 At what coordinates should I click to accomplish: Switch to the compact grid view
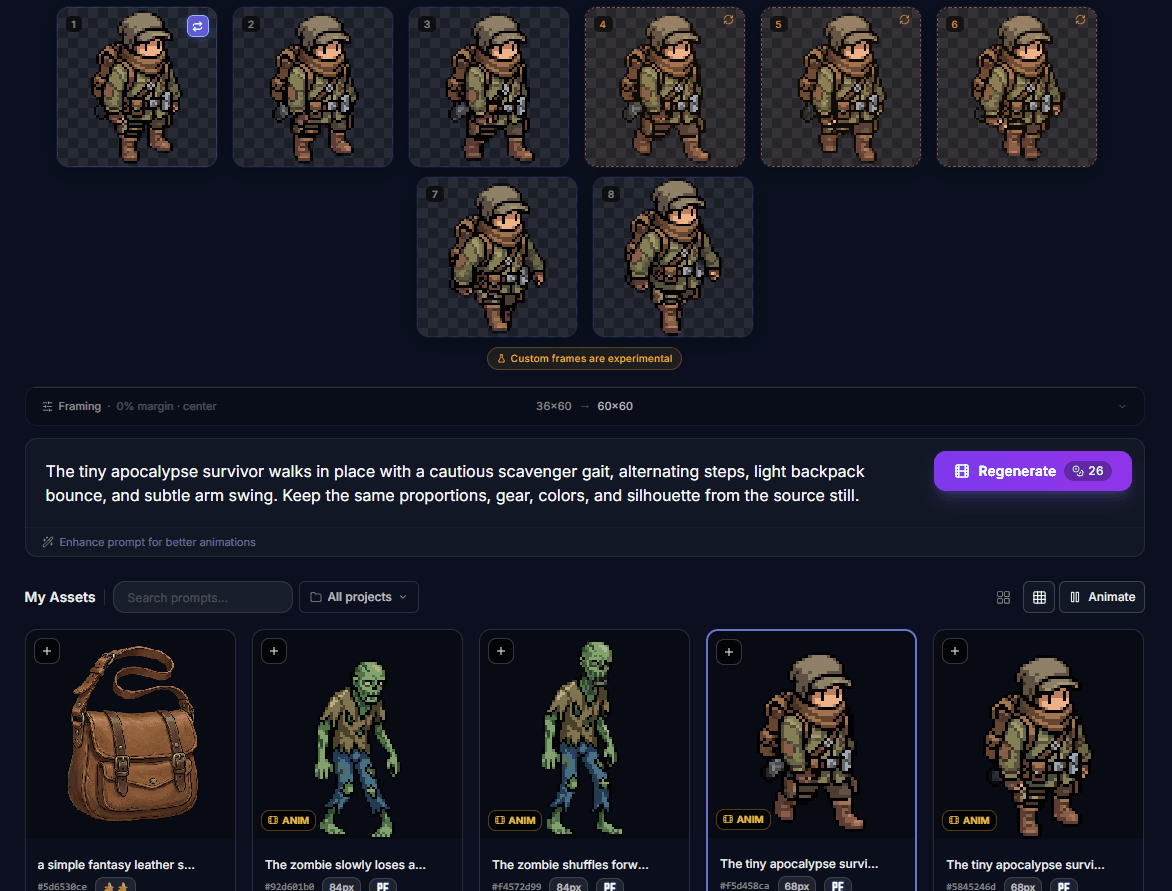tap(1039, 597)
